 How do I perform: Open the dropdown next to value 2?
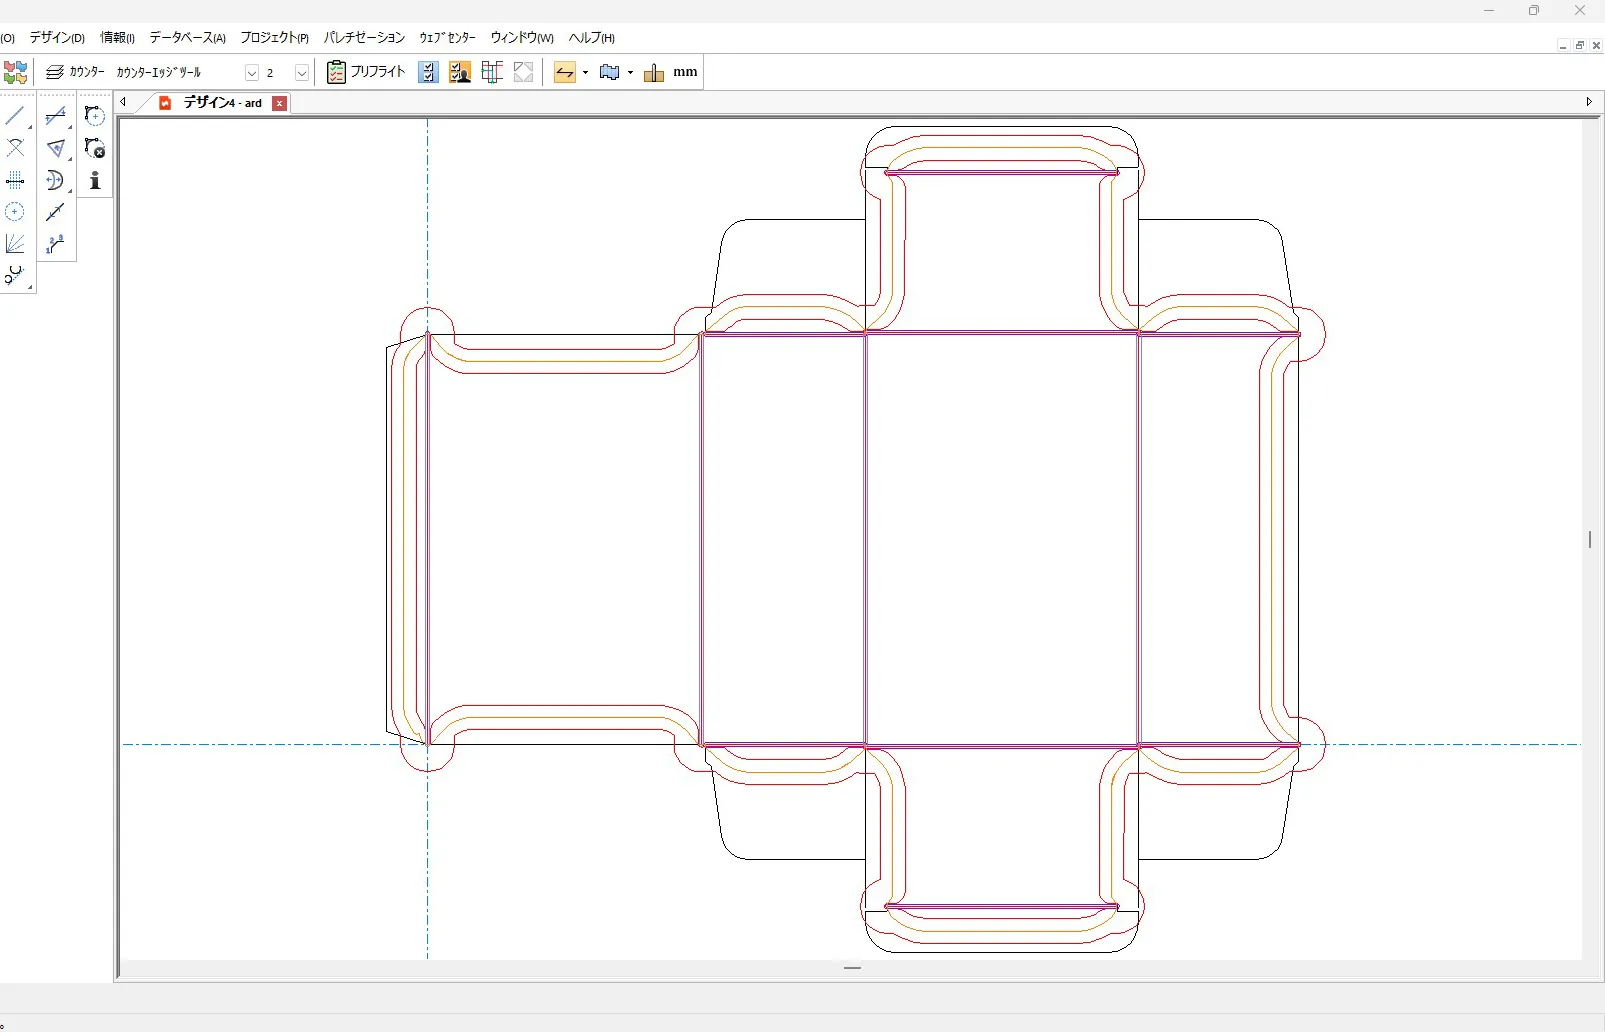coord(301,73)
